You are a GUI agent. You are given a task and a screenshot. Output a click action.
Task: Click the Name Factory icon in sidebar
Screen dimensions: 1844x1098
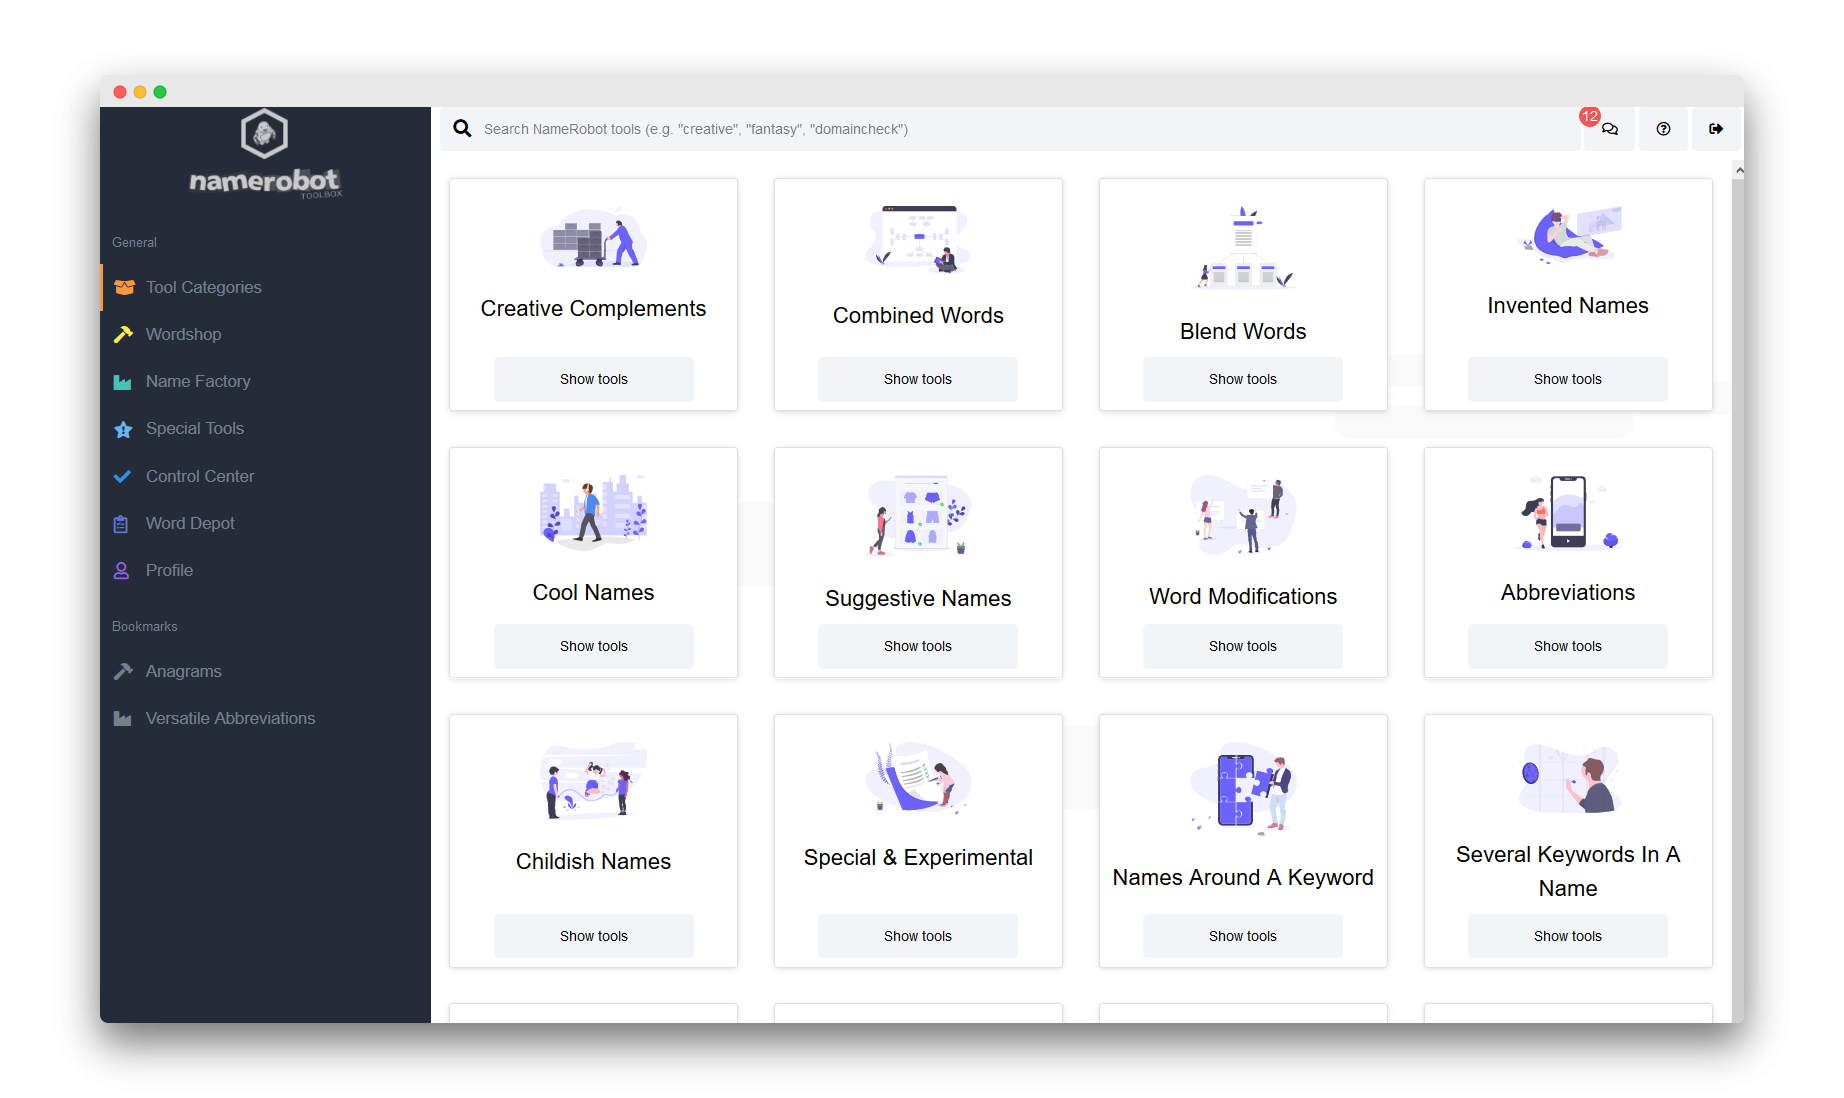click(123, 382)
